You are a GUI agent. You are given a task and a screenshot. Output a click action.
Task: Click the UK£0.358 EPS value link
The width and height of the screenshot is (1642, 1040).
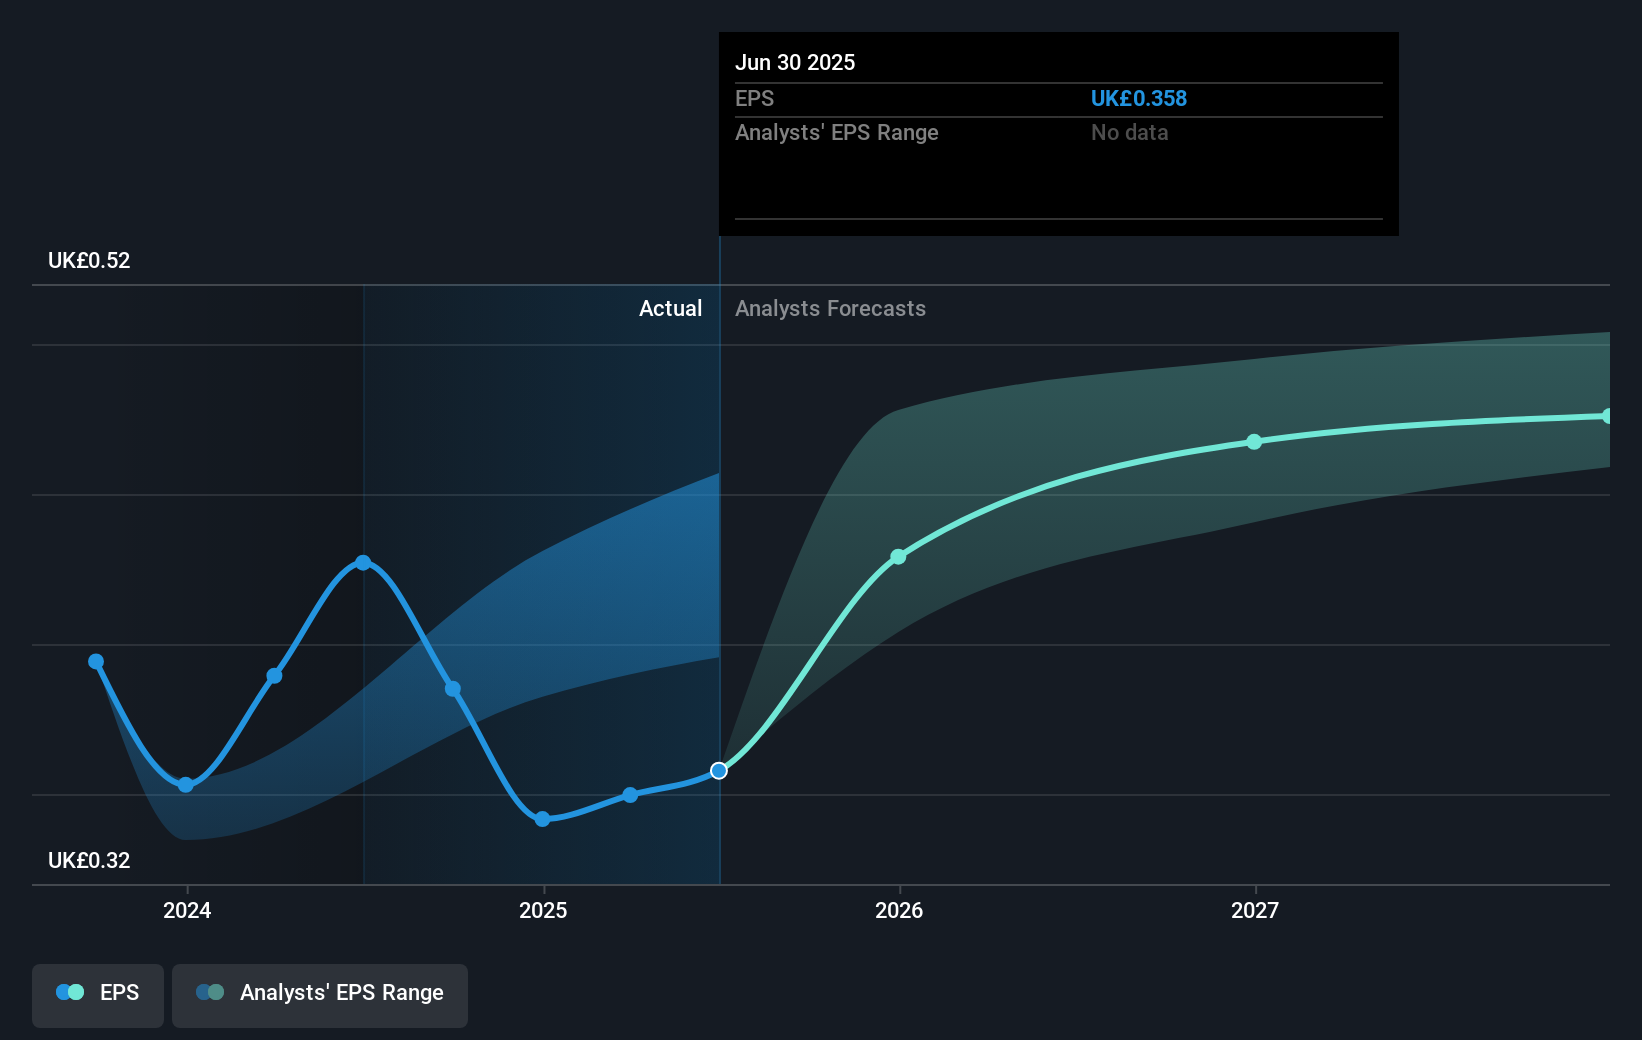(x=1139, y=98)
